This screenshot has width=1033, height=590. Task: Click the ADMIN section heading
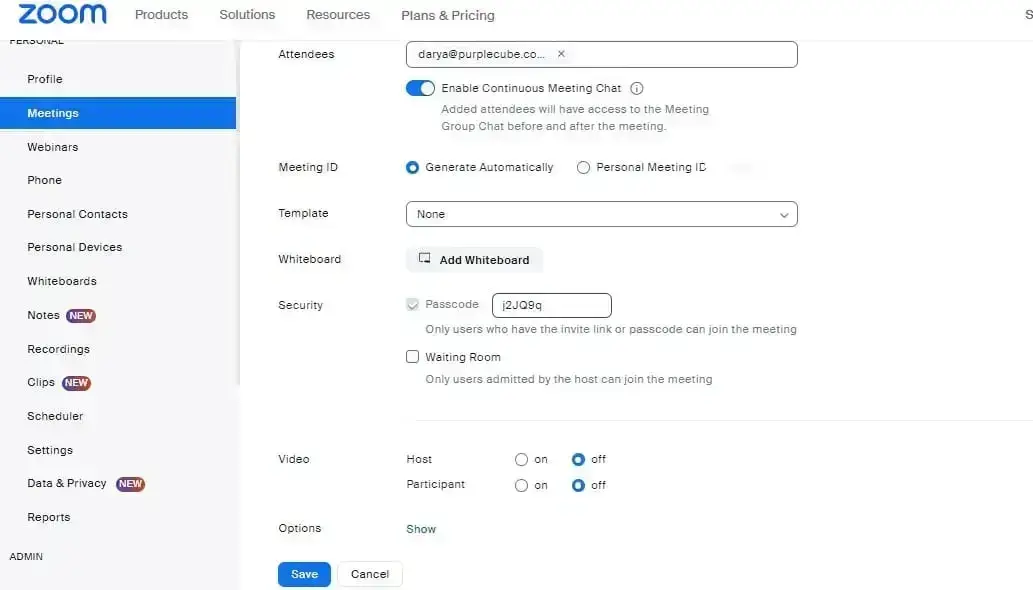26,556
